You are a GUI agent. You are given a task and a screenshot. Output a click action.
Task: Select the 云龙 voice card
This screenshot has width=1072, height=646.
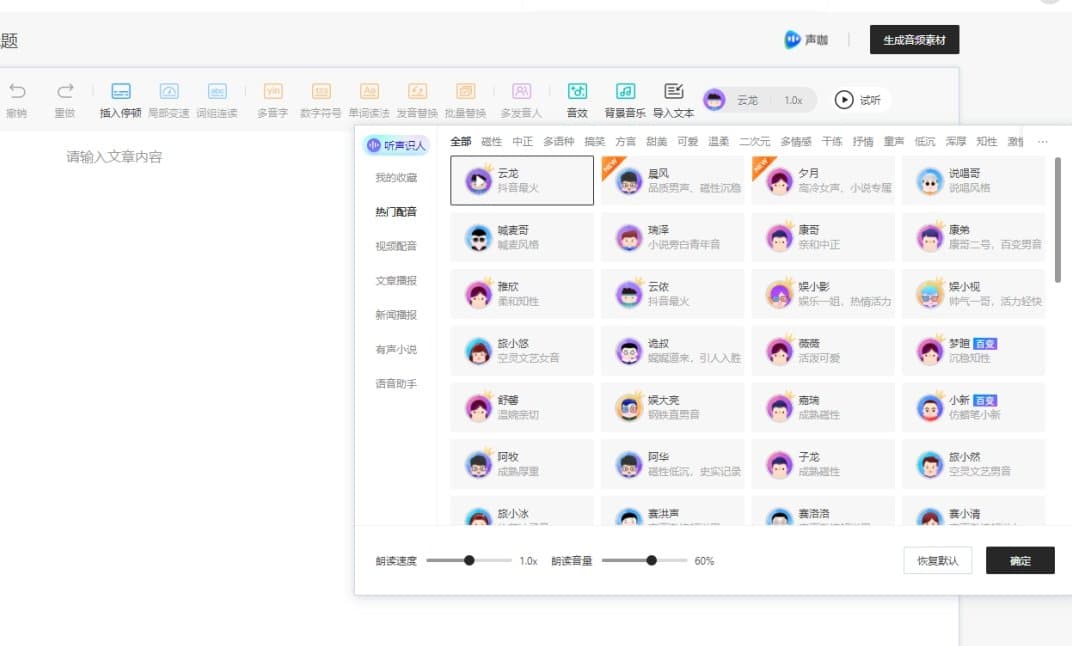point(520,180)
